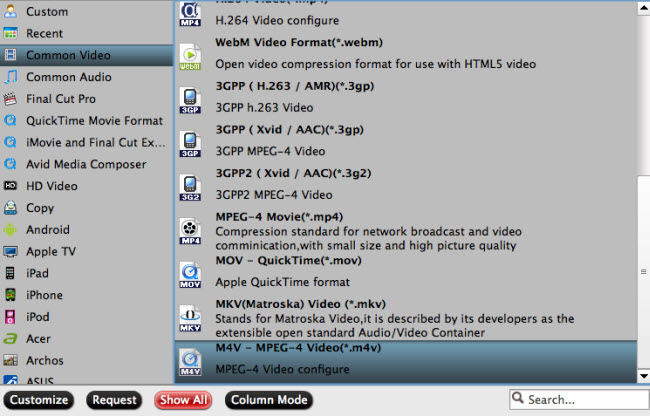The image size is (650, 416).
Task: Select the iPod category text
Action: [x=38, y=317]
